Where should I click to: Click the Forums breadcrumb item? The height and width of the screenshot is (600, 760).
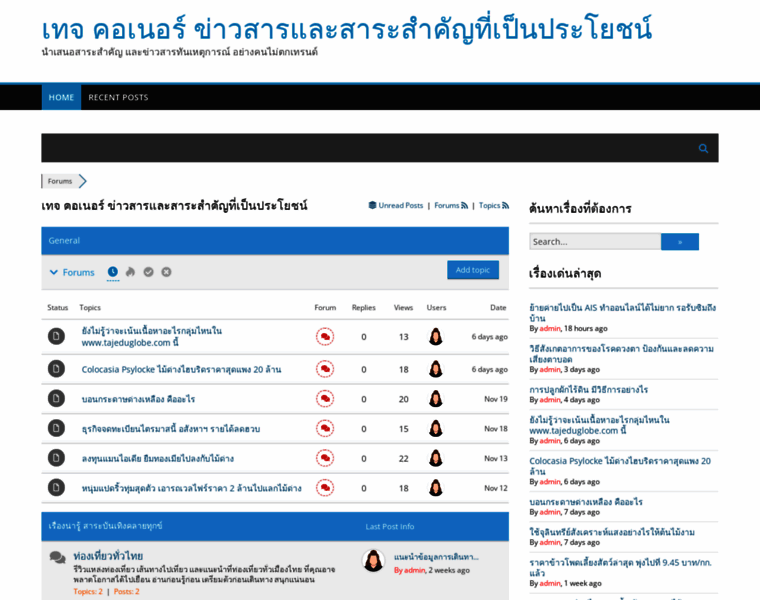60,181
